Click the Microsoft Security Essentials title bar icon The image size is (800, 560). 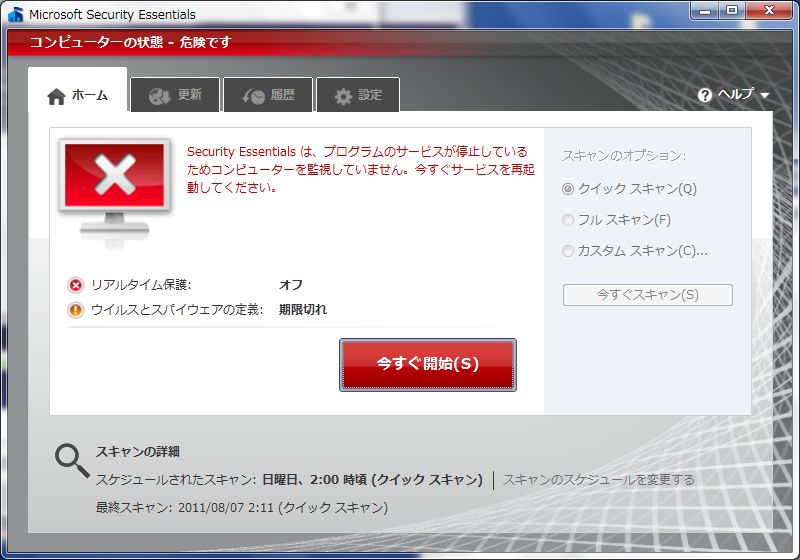coord(16,14)
